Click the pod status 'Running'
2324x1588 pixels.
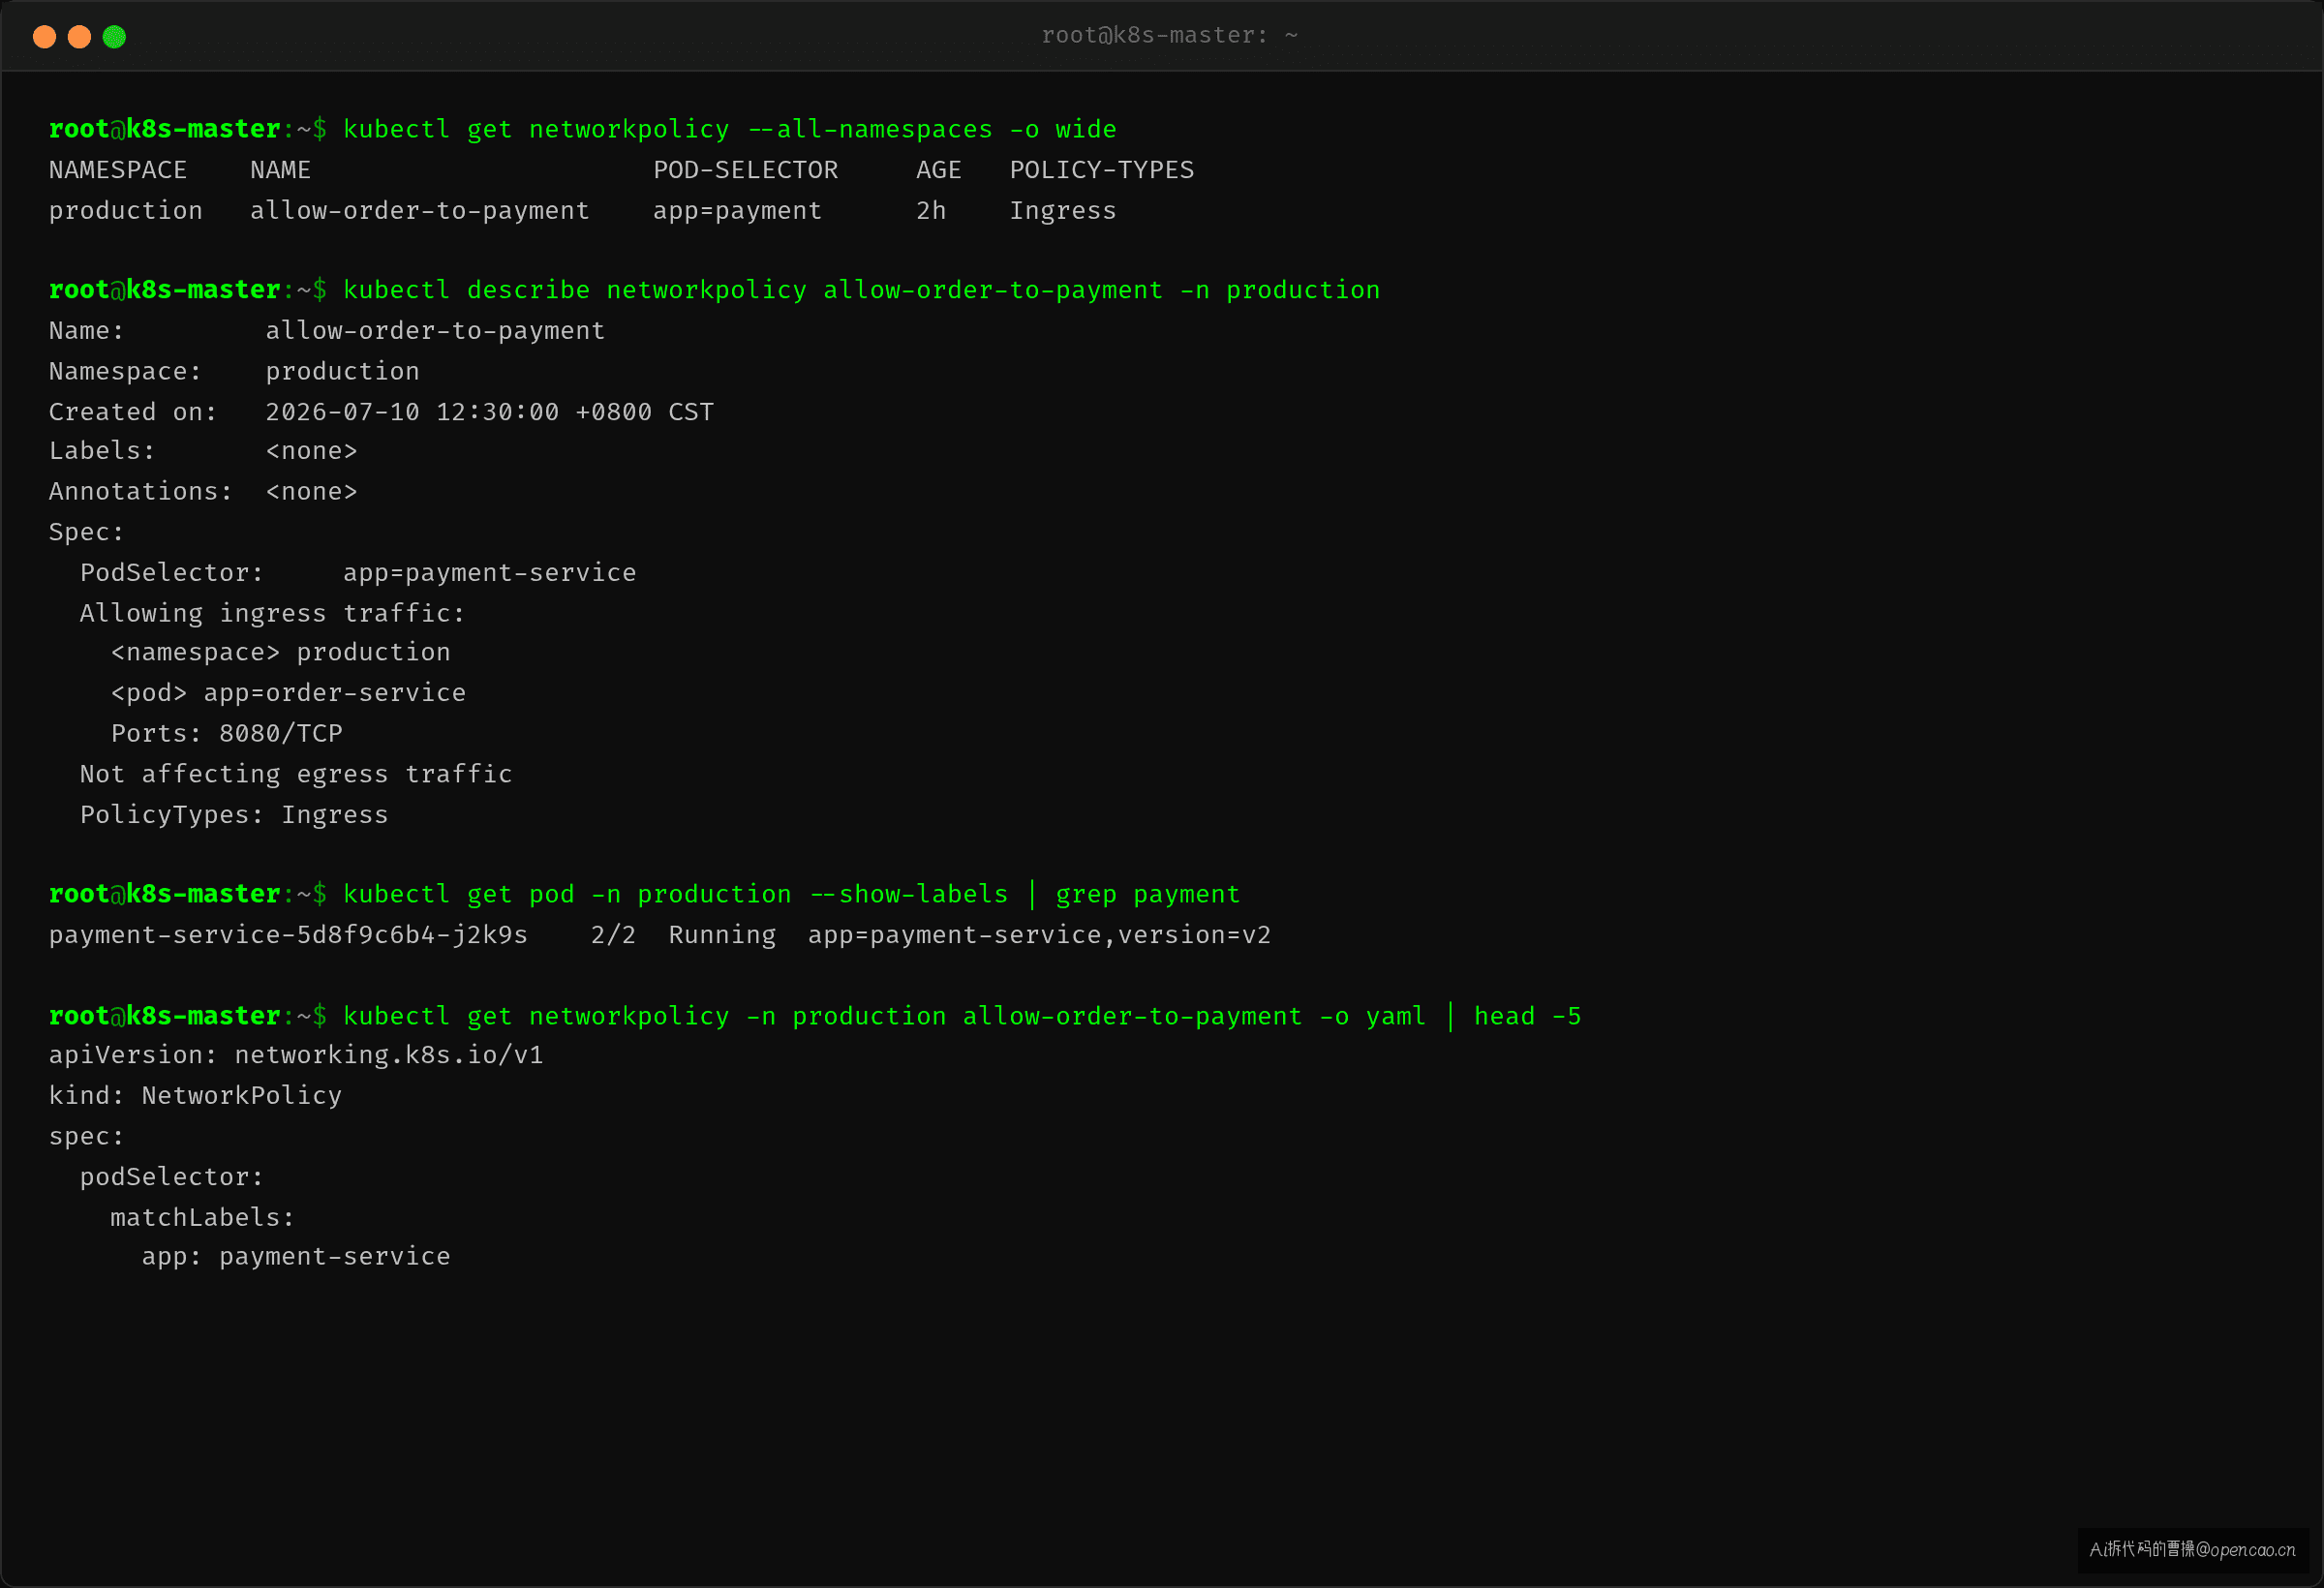(x=722, y=935)
